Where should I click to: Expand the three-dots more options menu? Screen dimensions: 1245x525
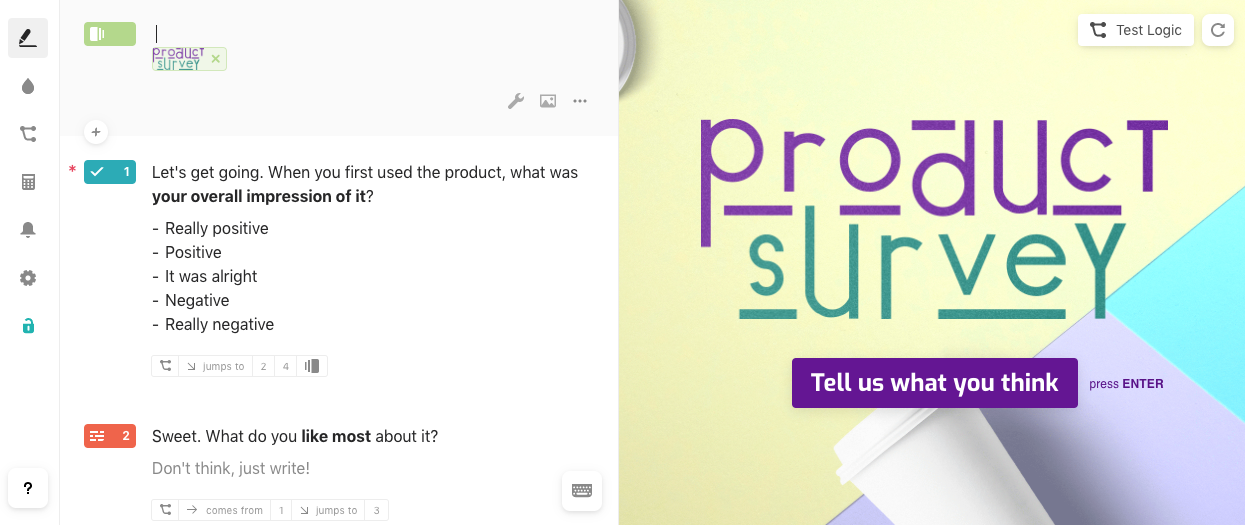point(580,101)
